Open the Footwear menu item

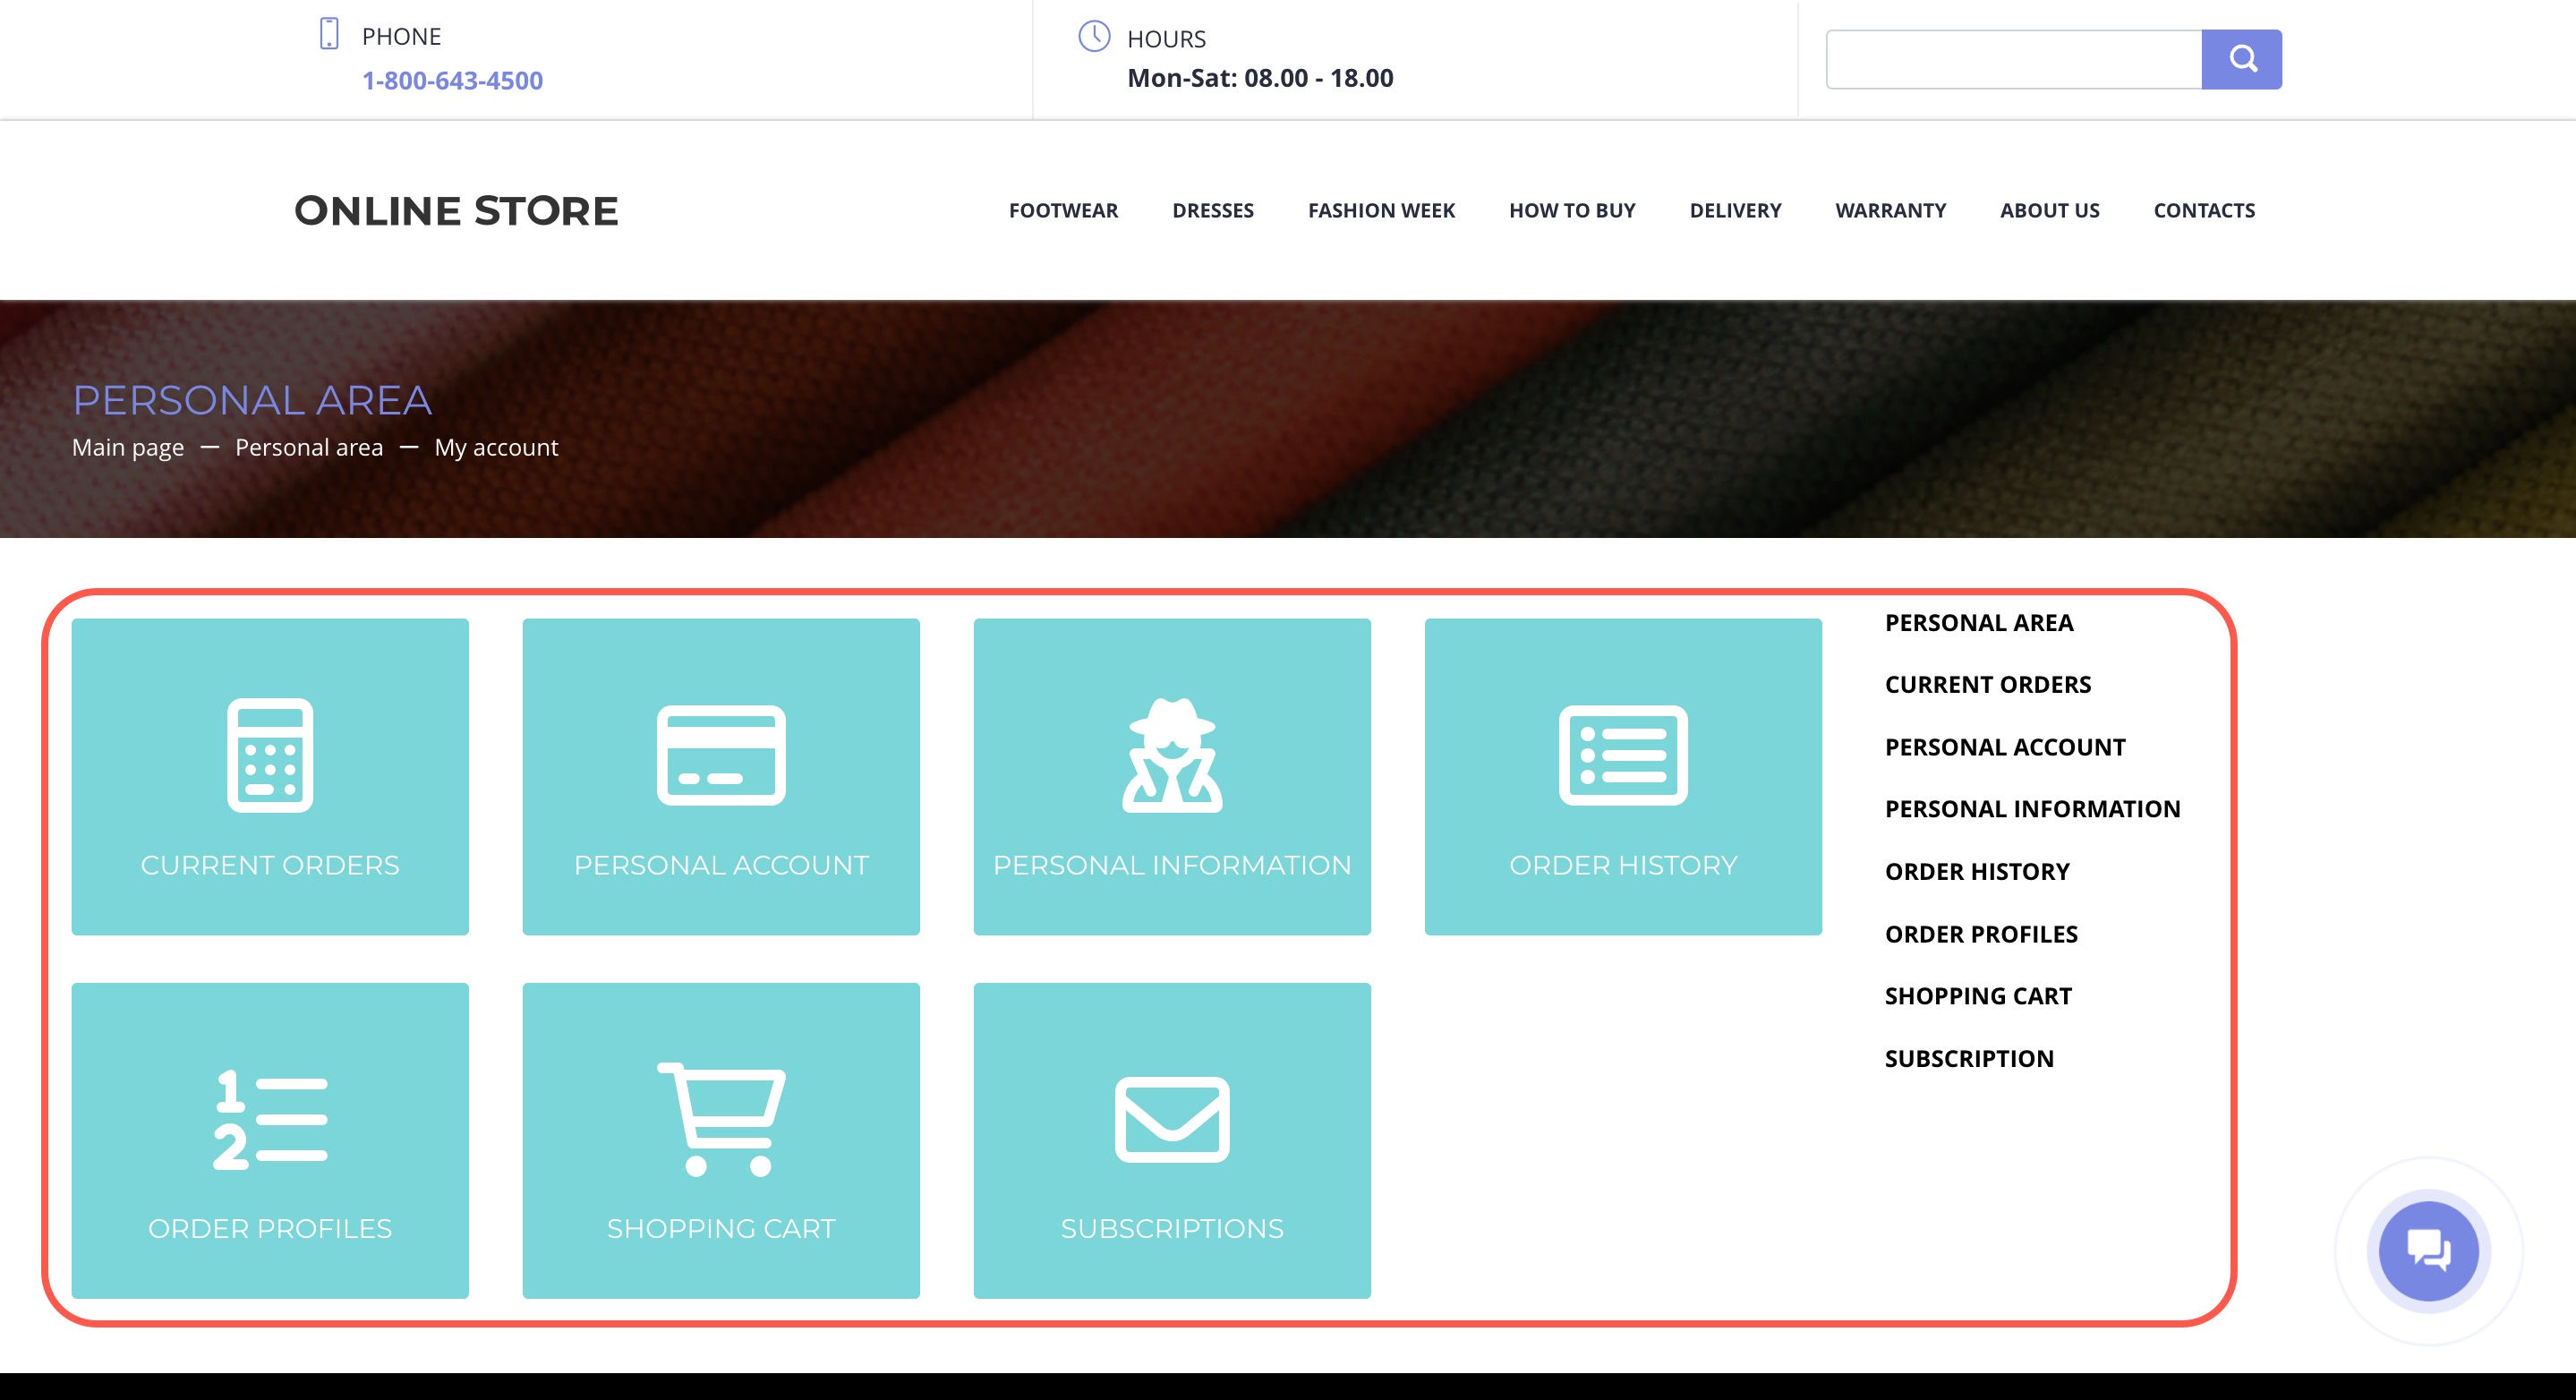click(x=1063, y=211)
